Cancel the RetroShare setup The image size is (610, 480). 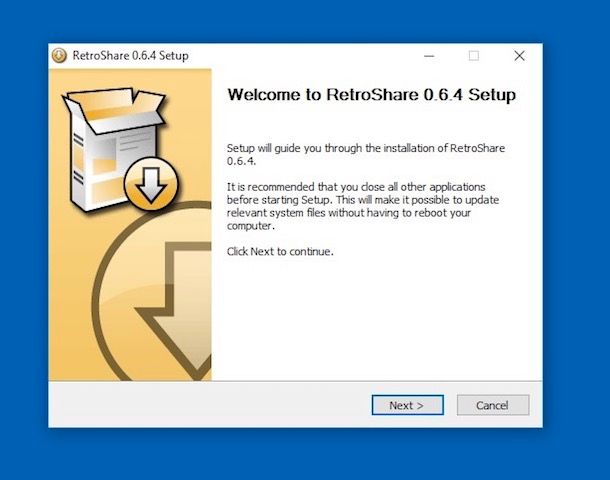click(x=493, y=405)
